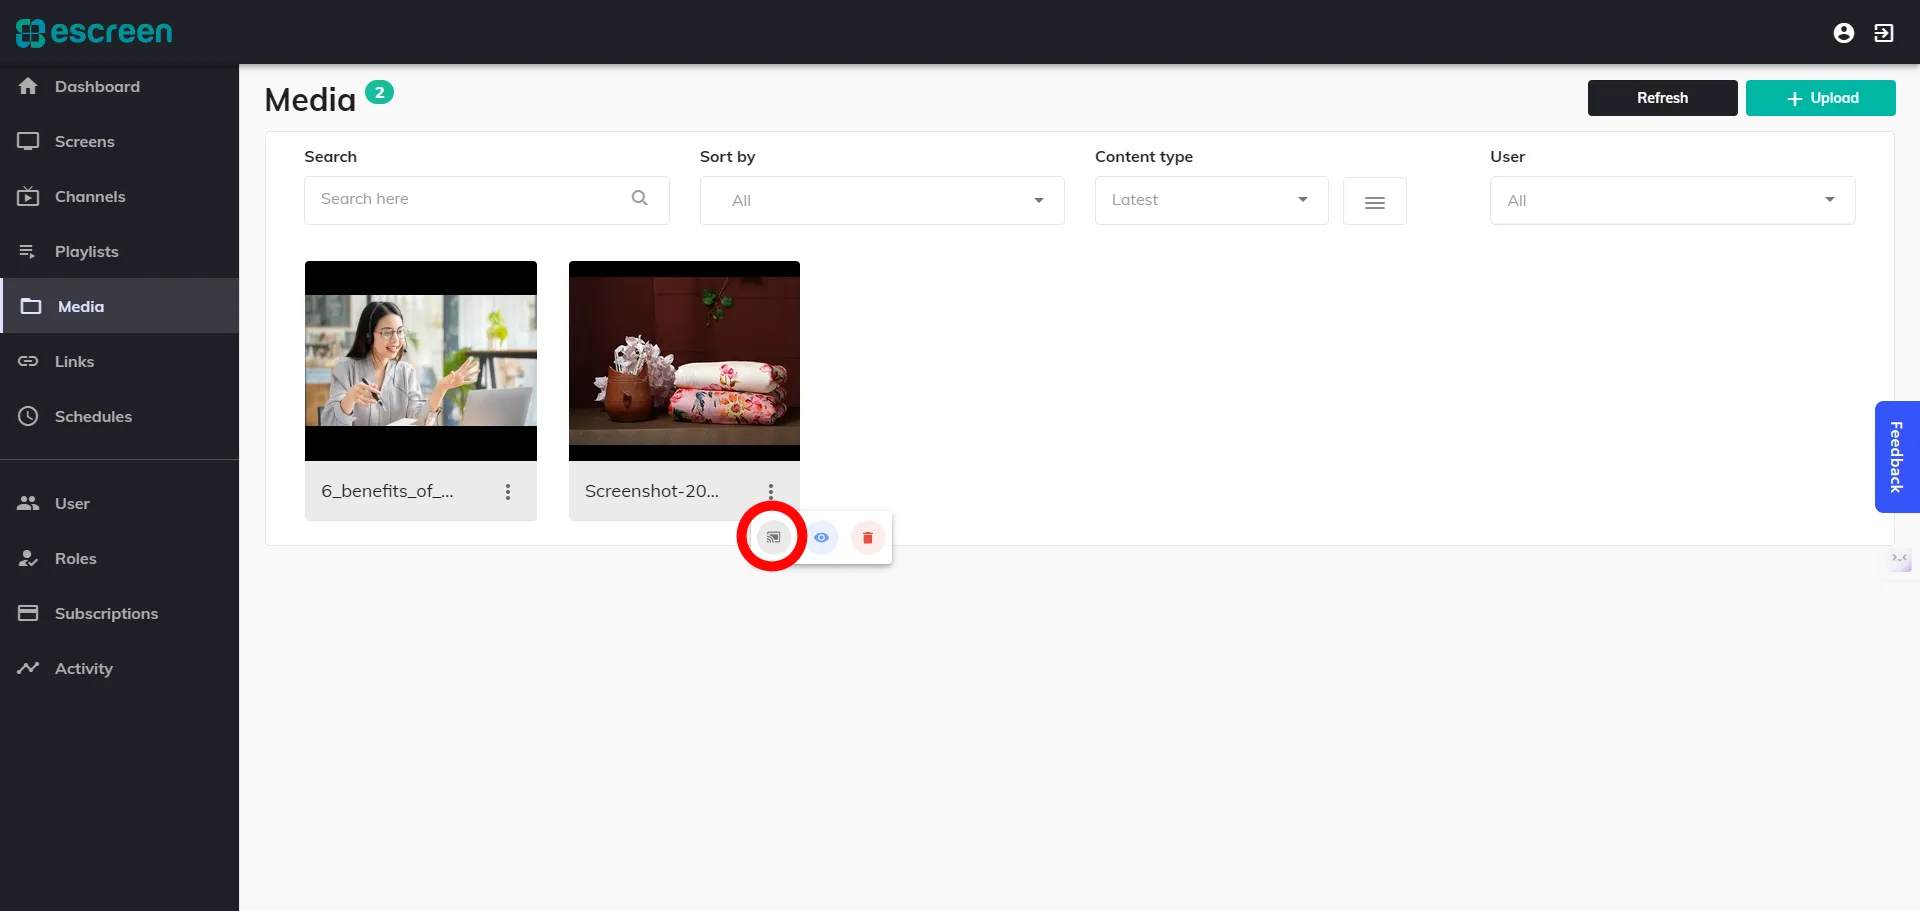Click the Media folder icon
Viewport: 1920px width, 911px height.
tap(31, 306)
